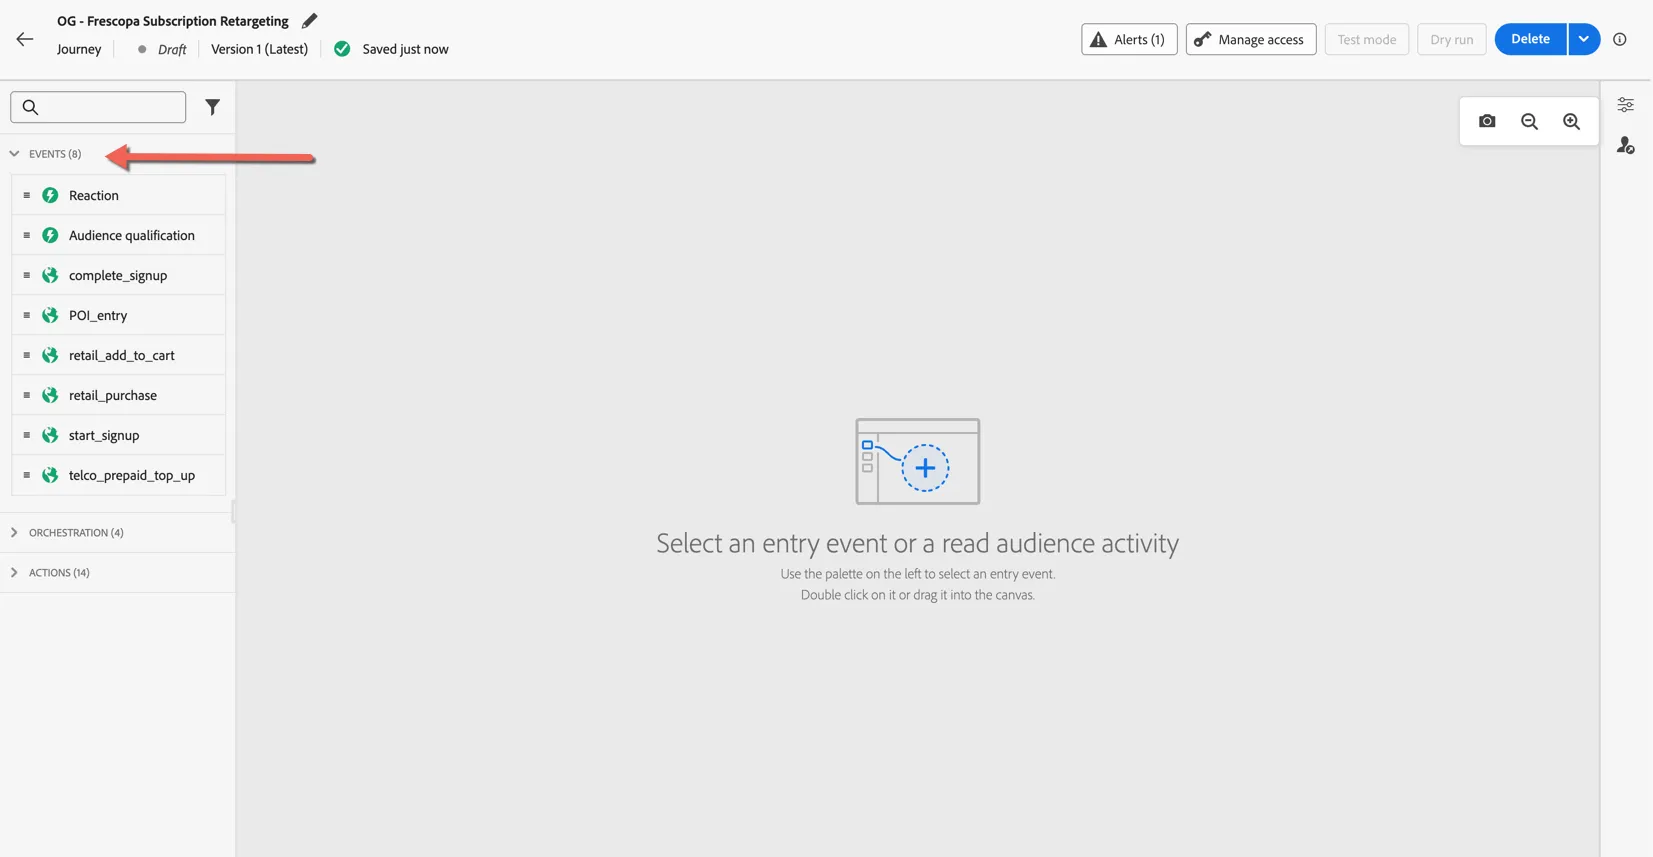Image resolution: width=1653 pixels, height=857 pixels.
Task: Grab drag handle of start_signup row
Action: (x=27, y=435)
